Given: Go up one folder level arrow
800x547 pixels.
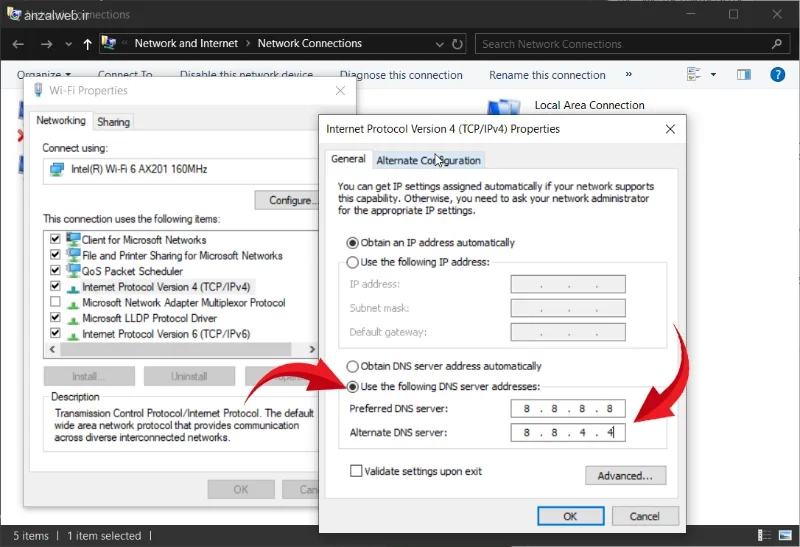Looking at the screenshot, I should click(87, 44).
